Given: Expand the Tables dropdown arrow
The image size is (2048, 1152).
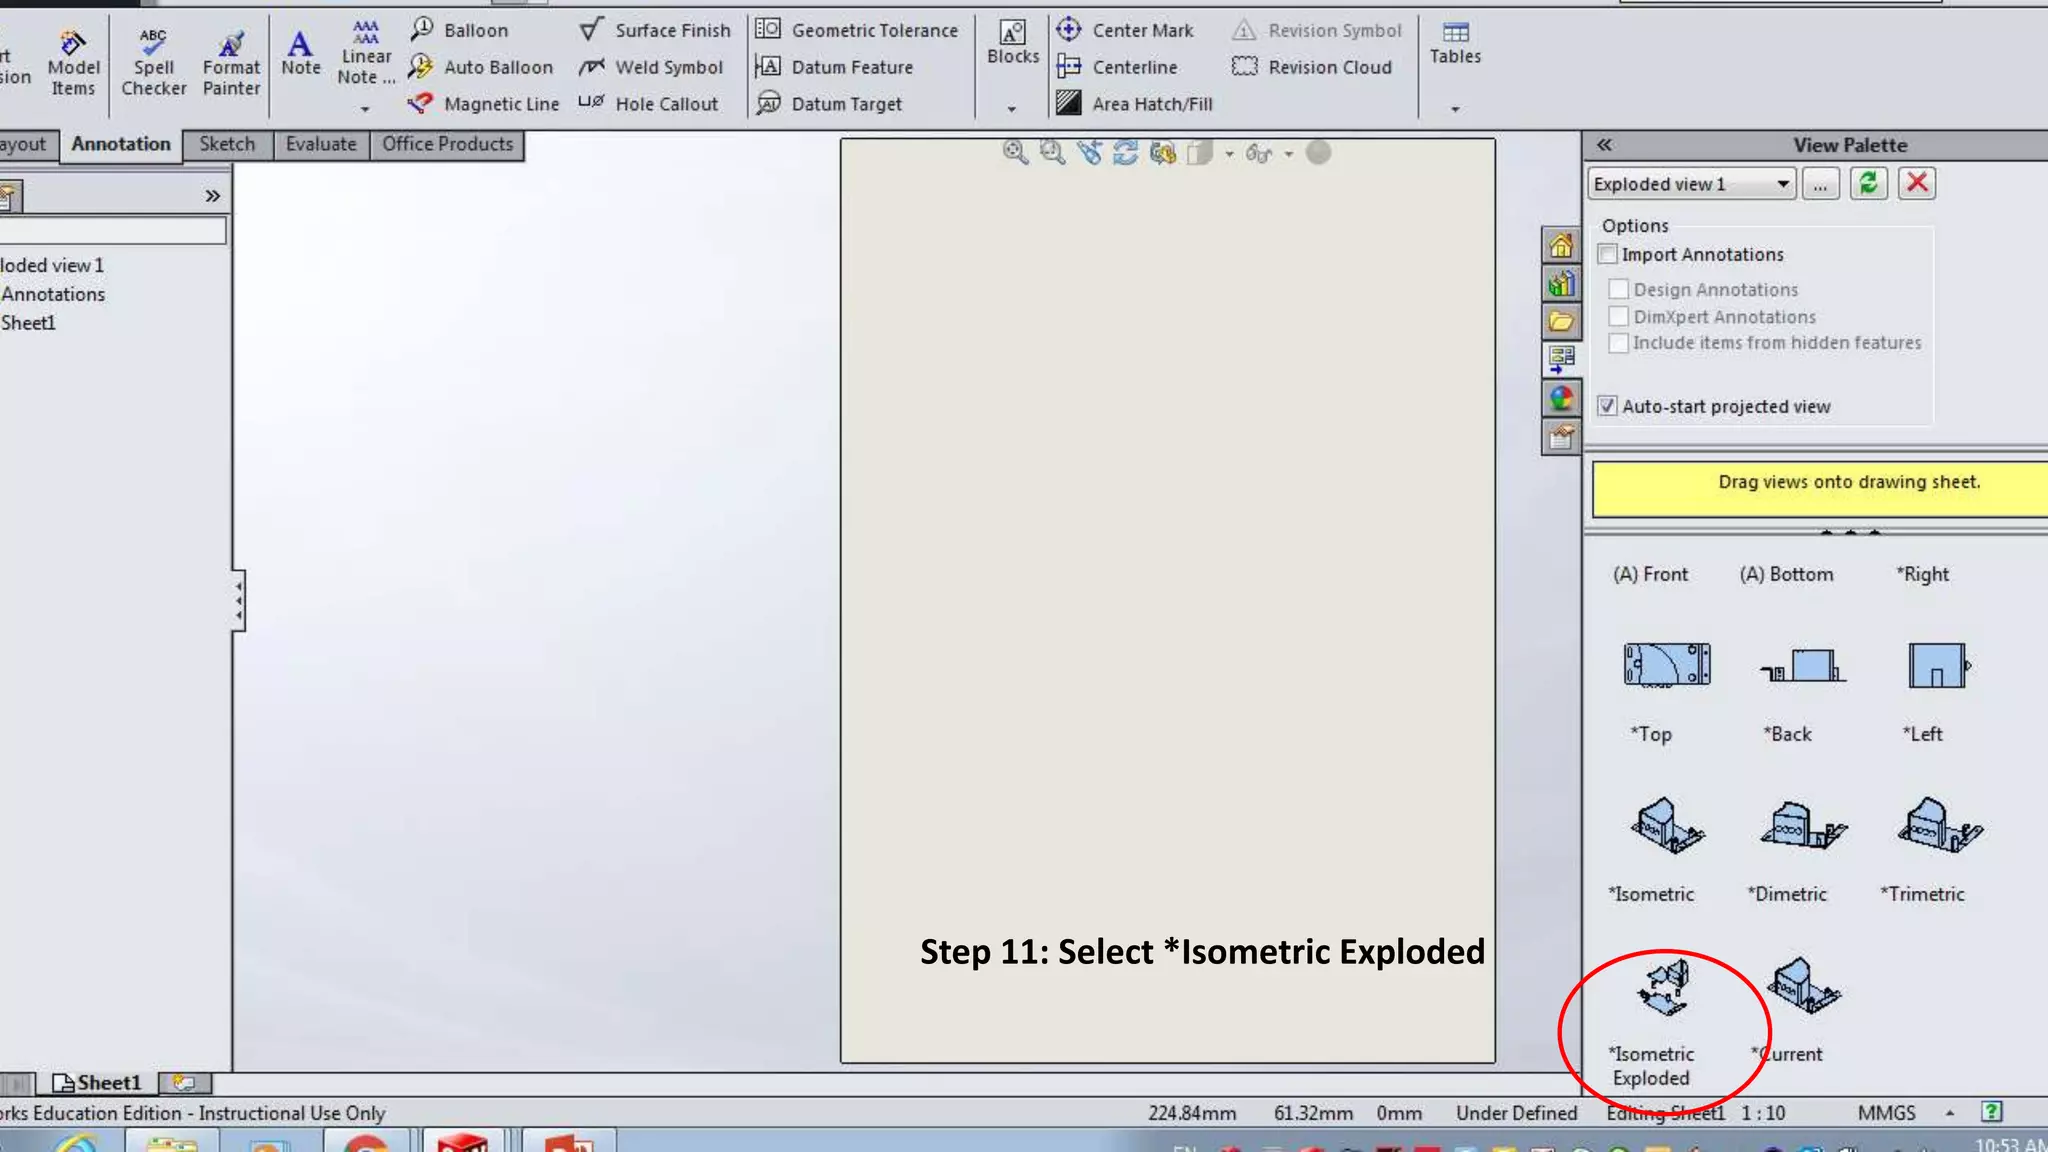Looking at the screenshot, I should point(1455,108).
